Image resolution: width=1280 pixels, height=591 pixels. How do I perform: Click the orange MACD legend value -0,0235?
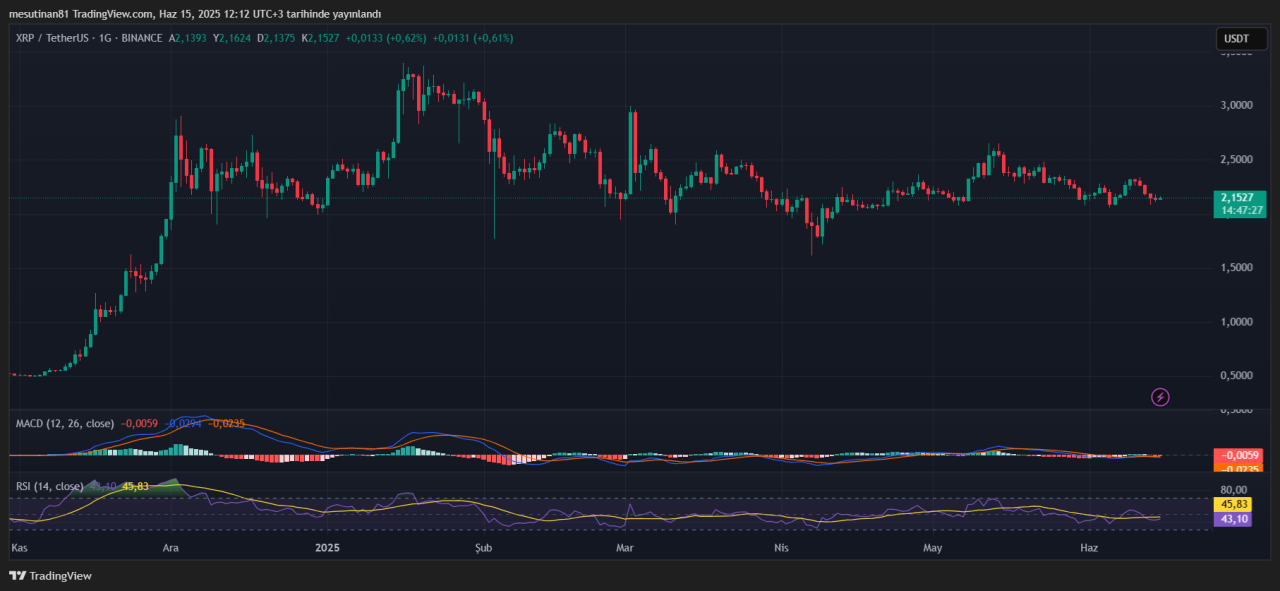pos(227,423)
